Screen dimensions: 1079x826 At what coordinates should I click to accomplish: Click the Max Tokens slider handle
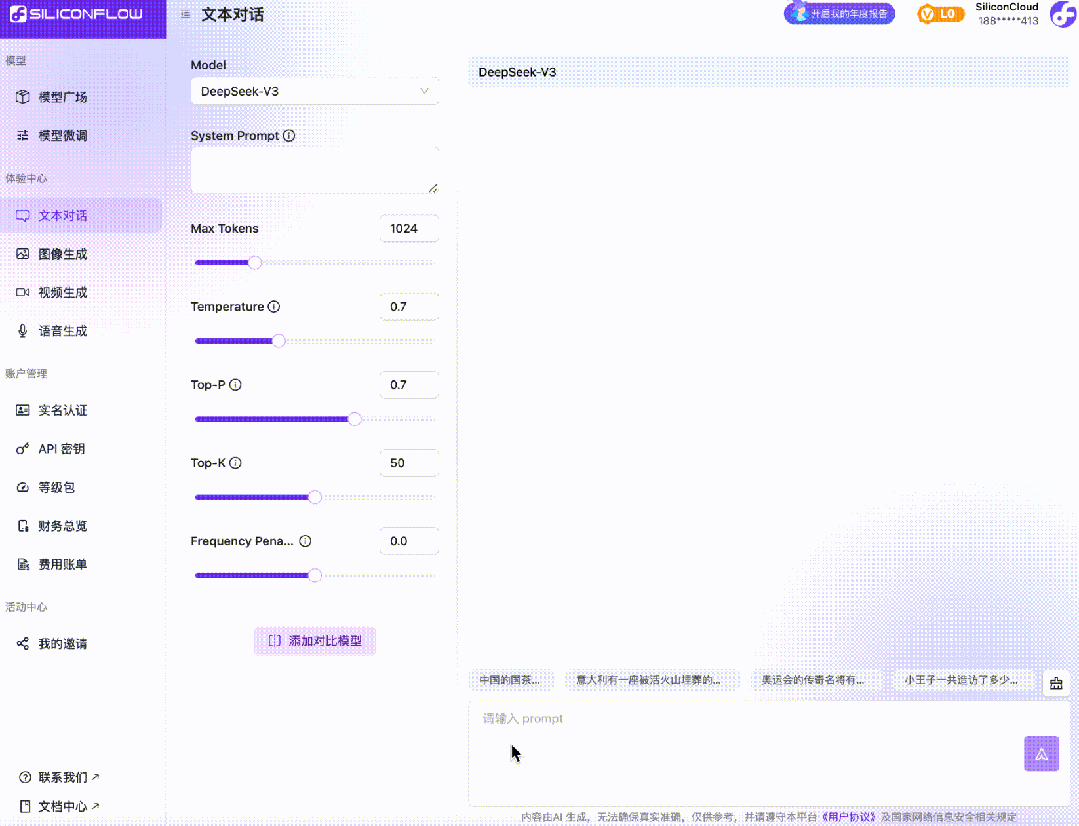point(254,263)
